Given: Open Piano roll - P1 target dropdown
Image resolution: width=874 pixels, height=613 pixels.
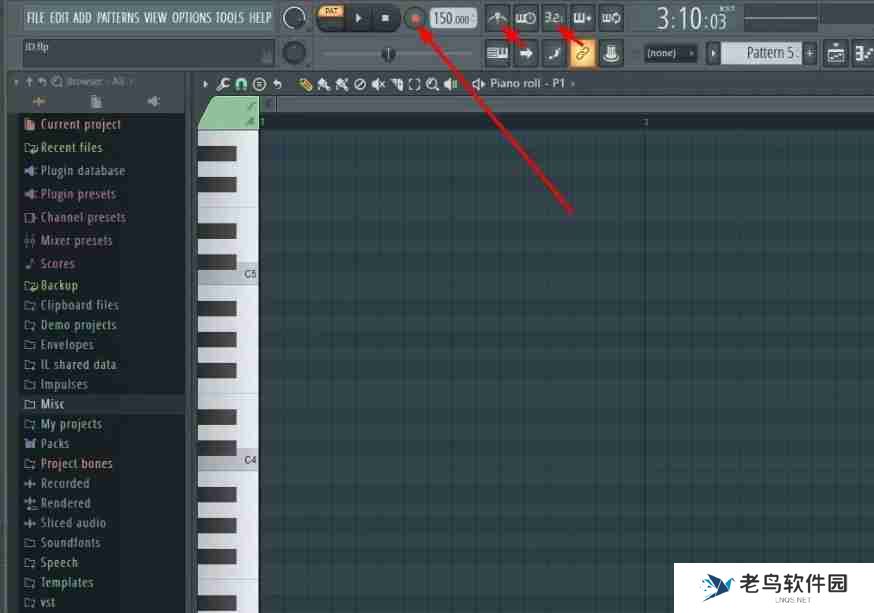Looking at the screenshot, I should [527, 84].
